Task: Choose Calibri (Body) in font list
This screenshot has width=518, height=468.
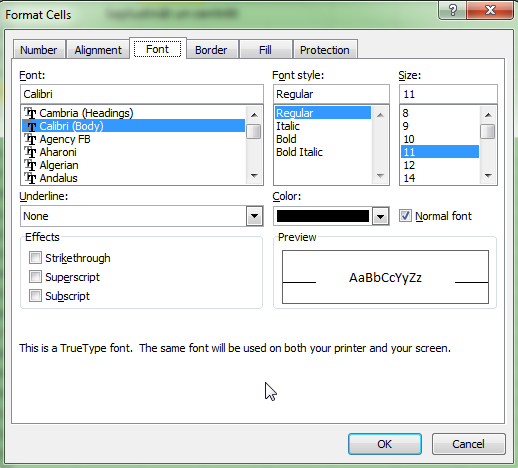Action: 134,126
